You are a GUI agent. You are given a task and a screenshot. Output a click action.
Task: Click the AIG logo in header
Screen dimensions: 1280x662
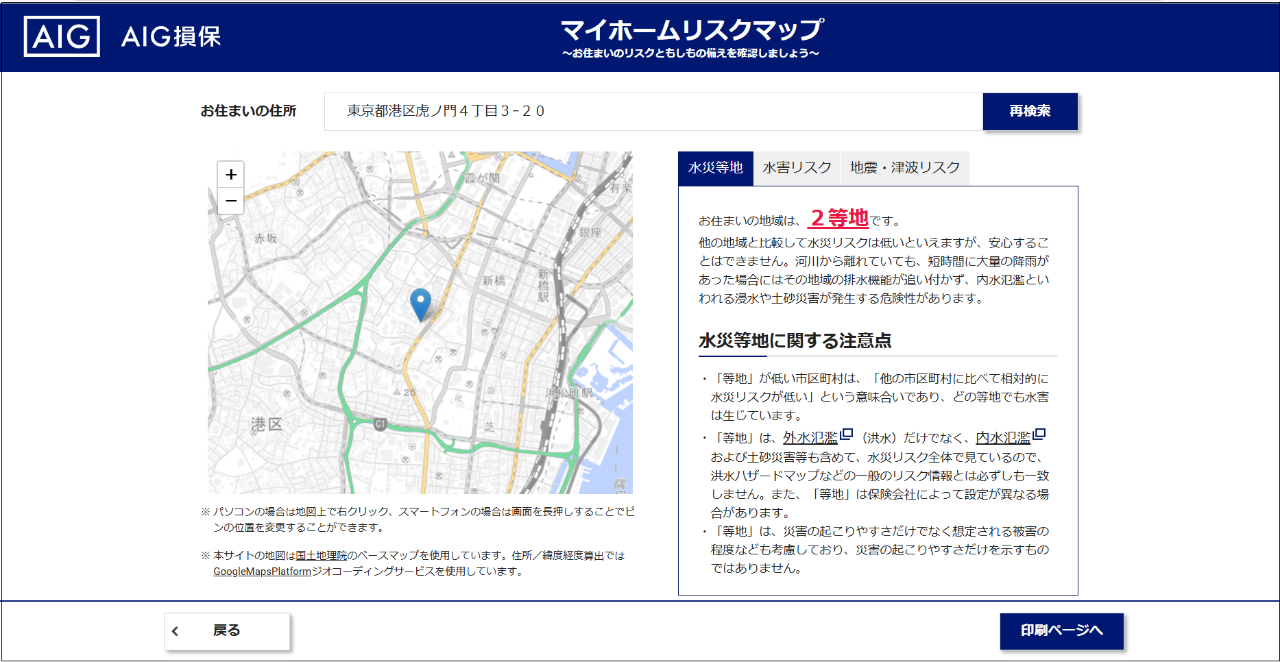coord(61,37)
